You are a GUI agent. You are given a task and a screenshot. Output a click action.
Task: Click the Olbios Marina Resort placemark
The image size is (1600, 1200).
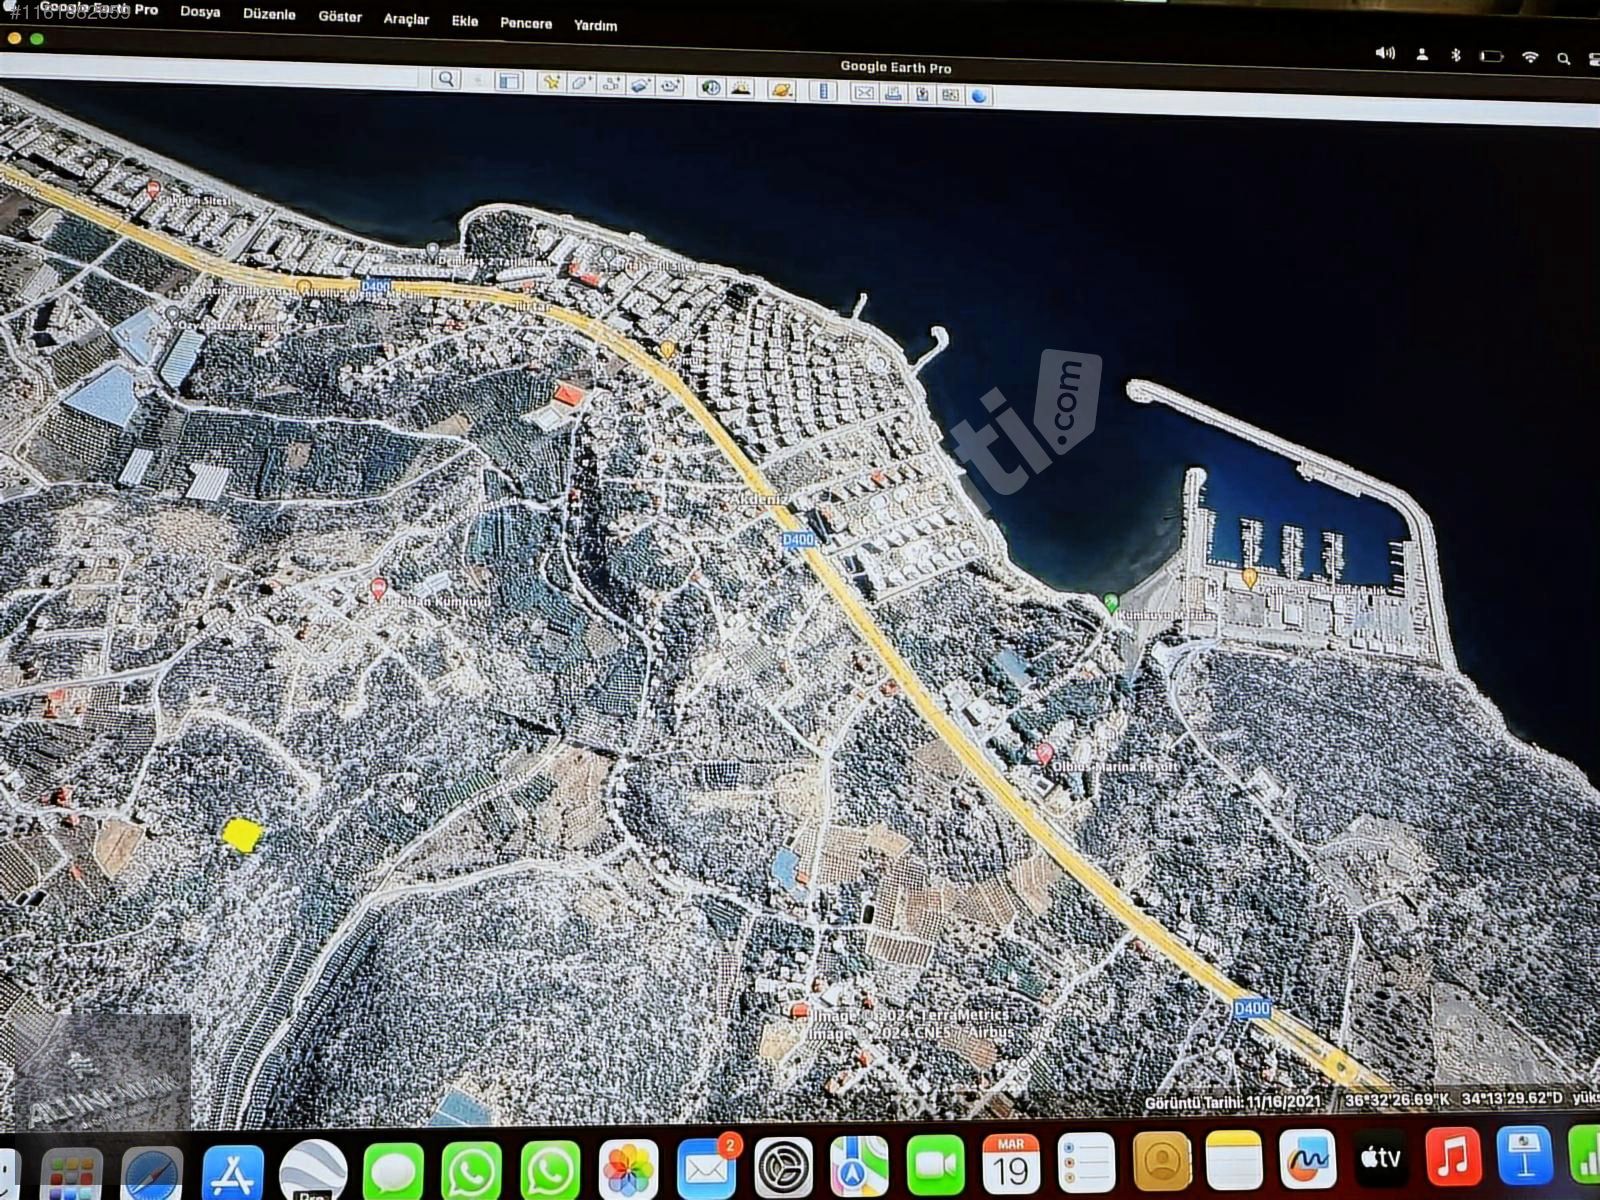click(1045, 753)
